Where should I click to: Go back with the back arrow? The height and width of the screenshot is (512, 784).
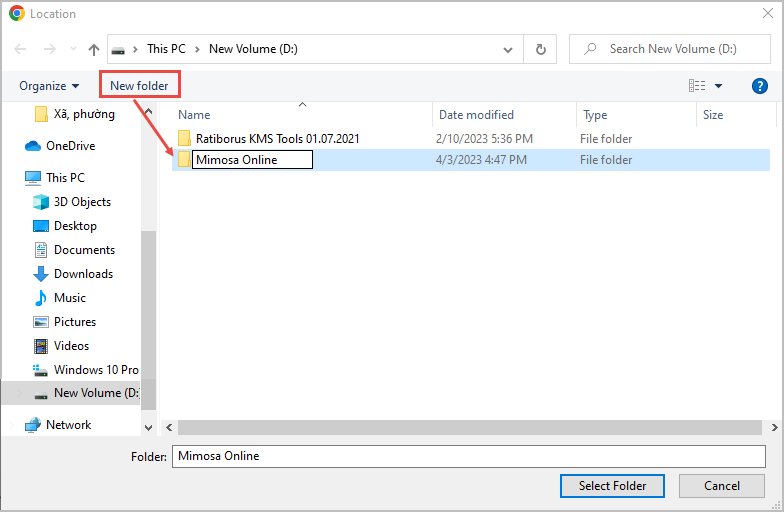click(x=20, y=49)
